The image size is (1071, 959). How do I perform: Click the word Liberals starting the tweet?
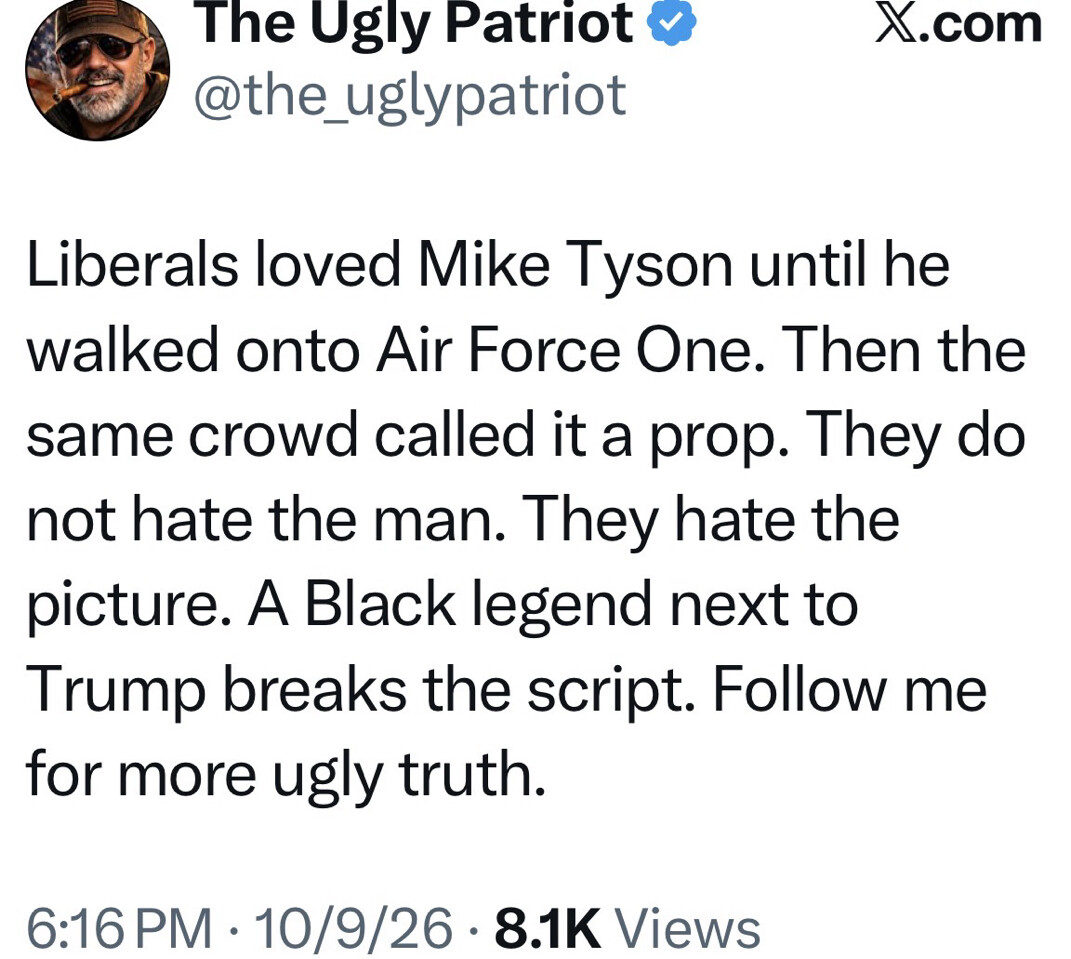pyautogui.click(x=133, y=265)
